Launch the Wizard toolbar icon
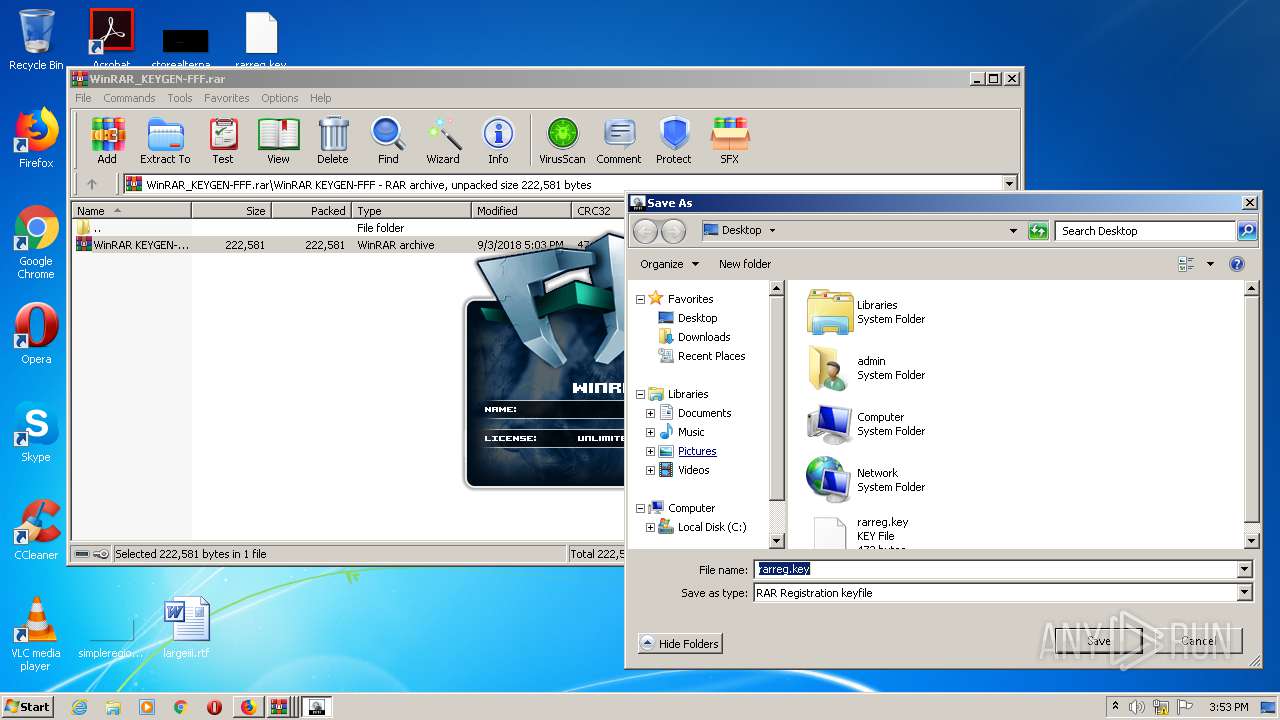 [x=443, y=140]
